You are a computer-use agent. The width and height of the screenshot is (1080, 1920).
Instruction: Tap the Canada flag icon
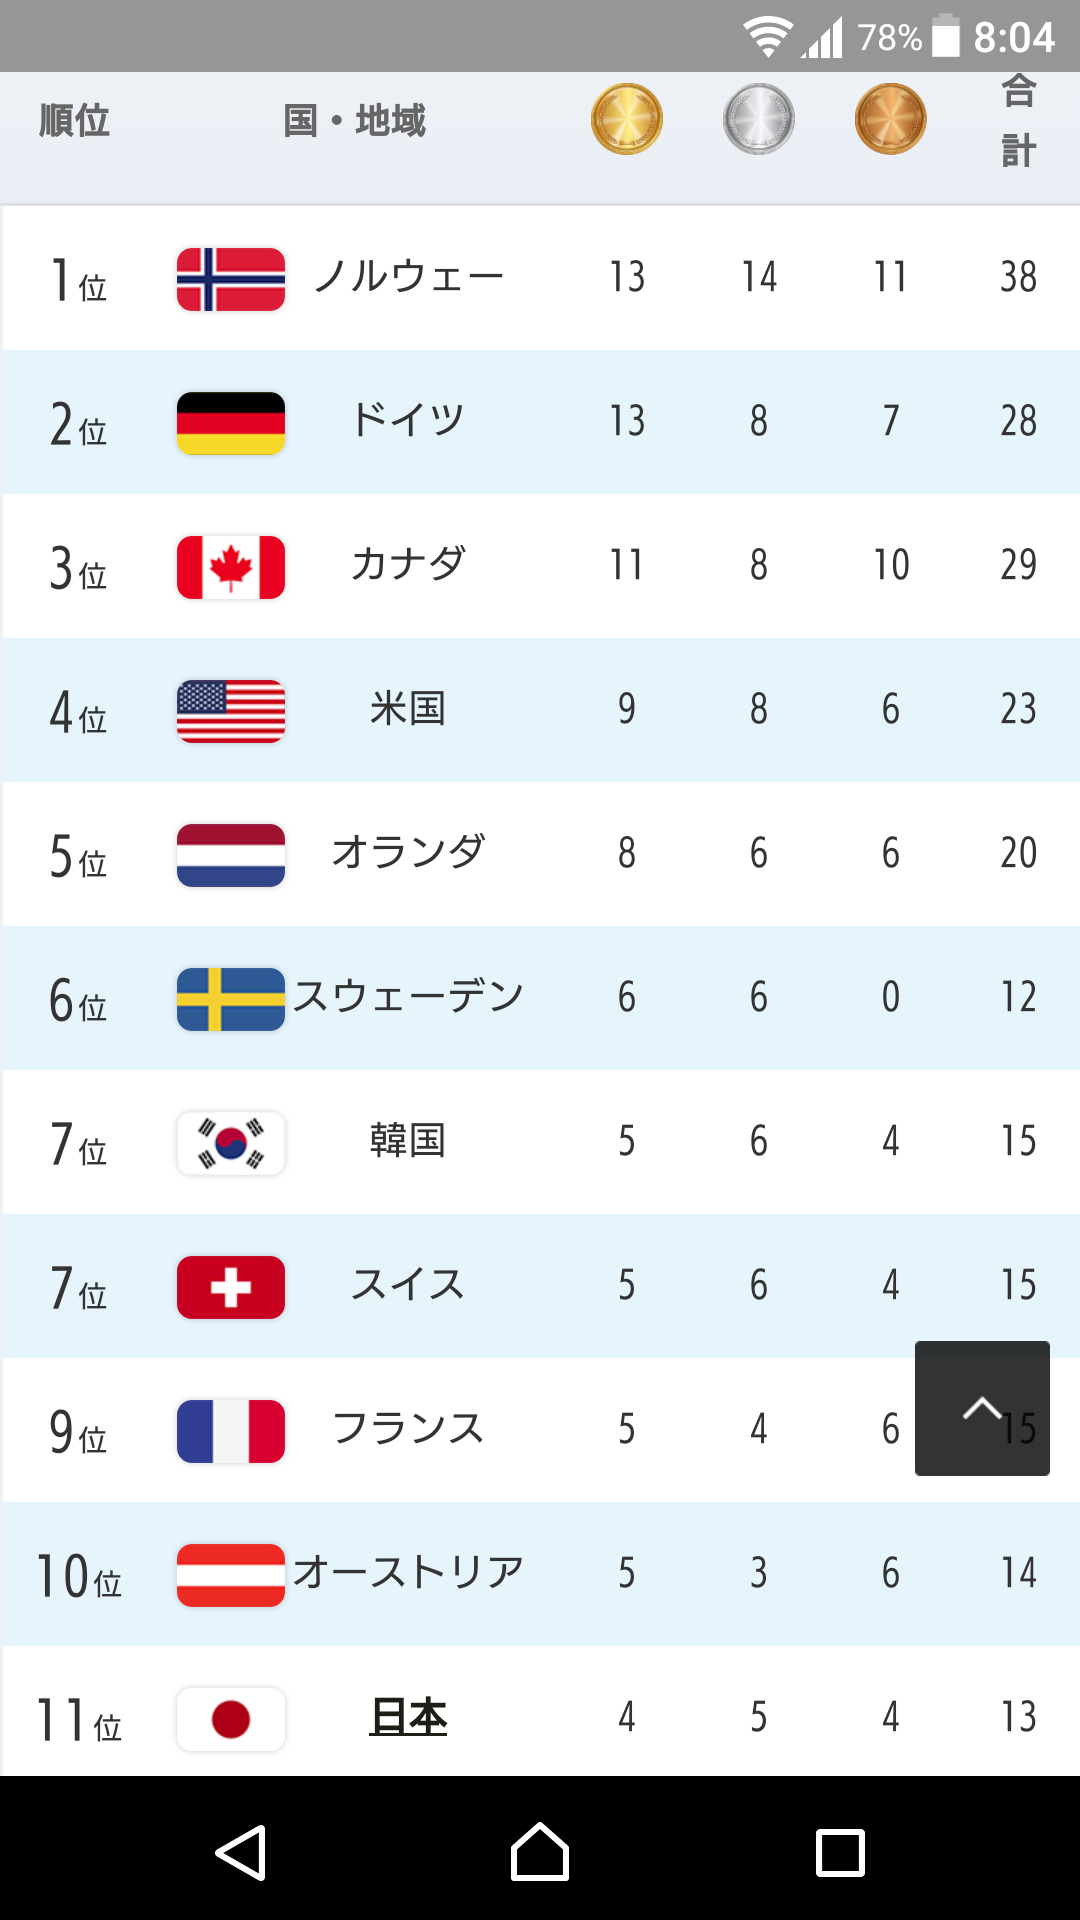(231, 567)
